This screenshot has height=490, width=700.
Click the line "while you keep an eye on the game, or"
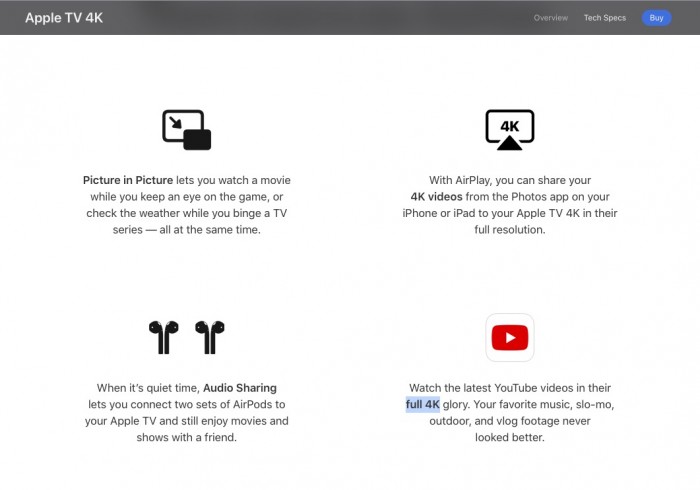(187, 197)
